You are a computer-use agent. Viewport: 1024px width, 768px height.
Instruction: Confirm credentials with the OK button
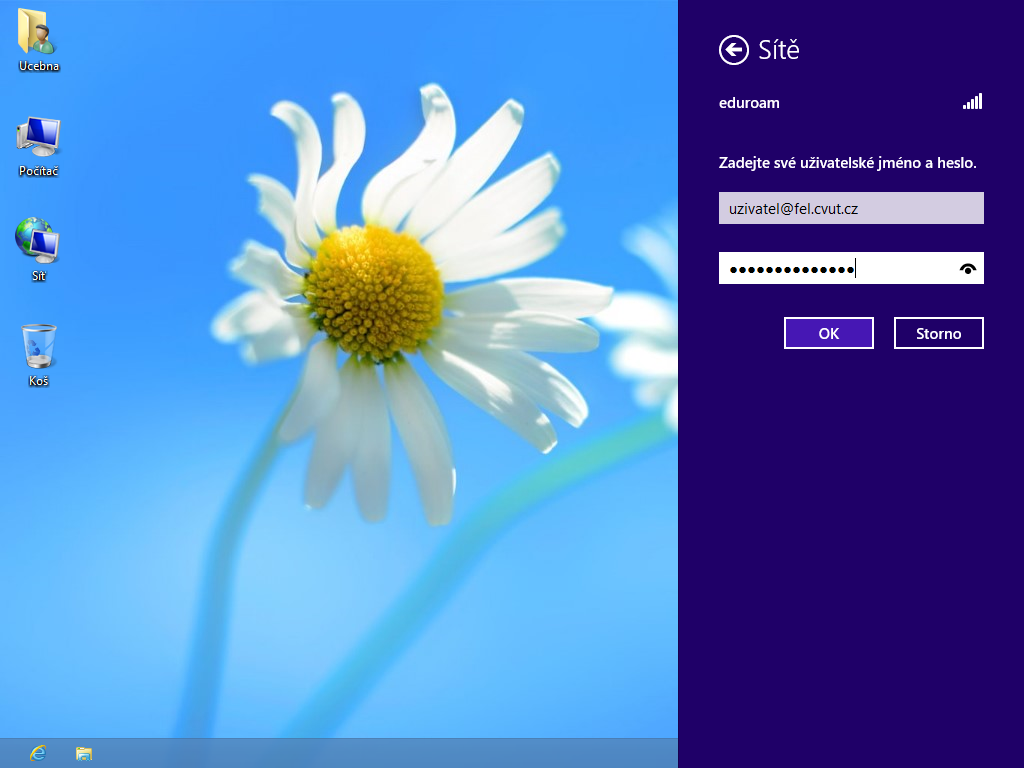tap(828, 333)
